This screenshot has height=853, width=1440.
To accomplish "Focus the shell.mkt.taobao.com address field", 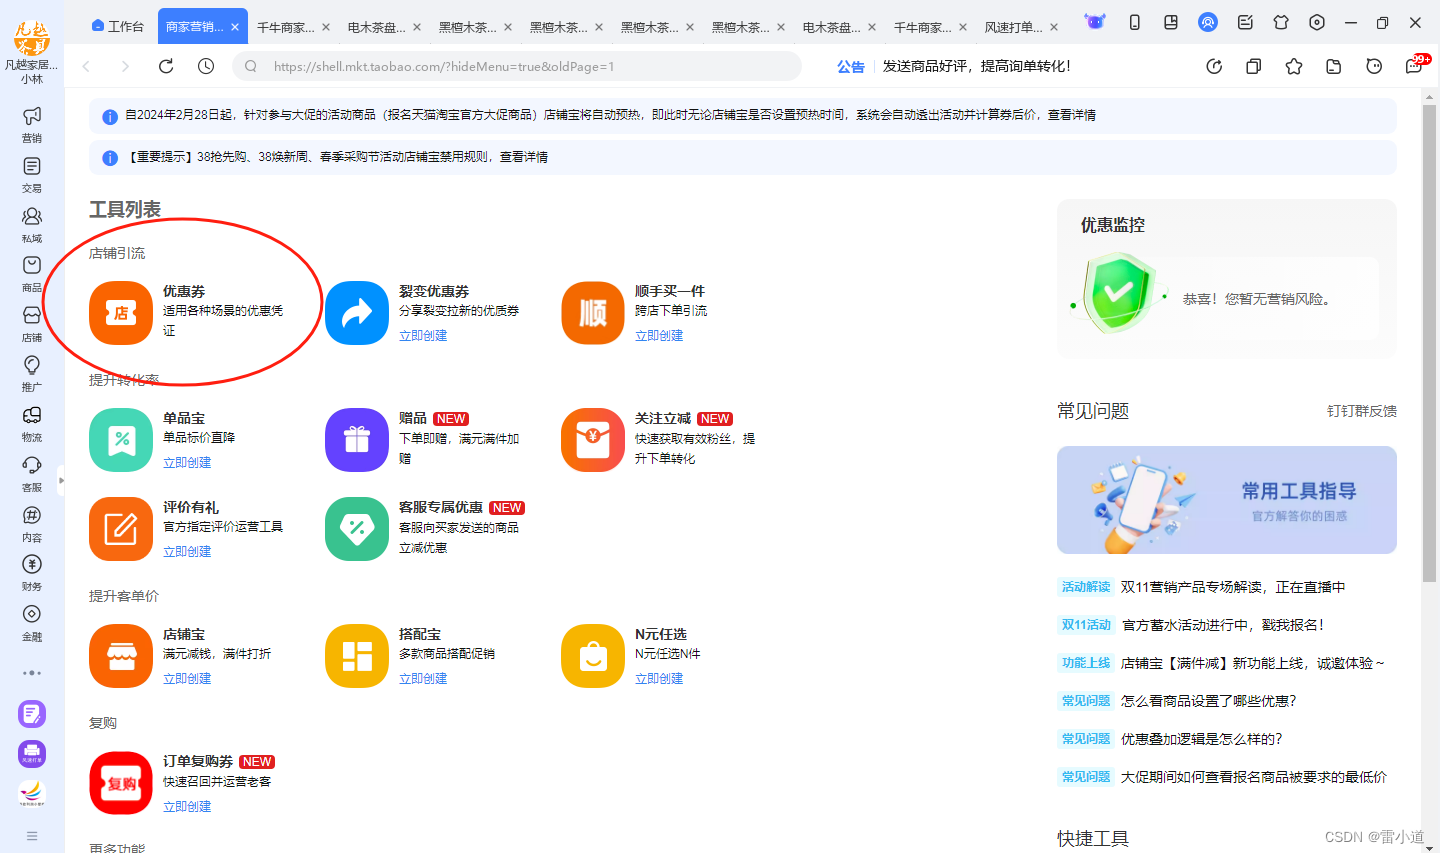I will point(517,66).
